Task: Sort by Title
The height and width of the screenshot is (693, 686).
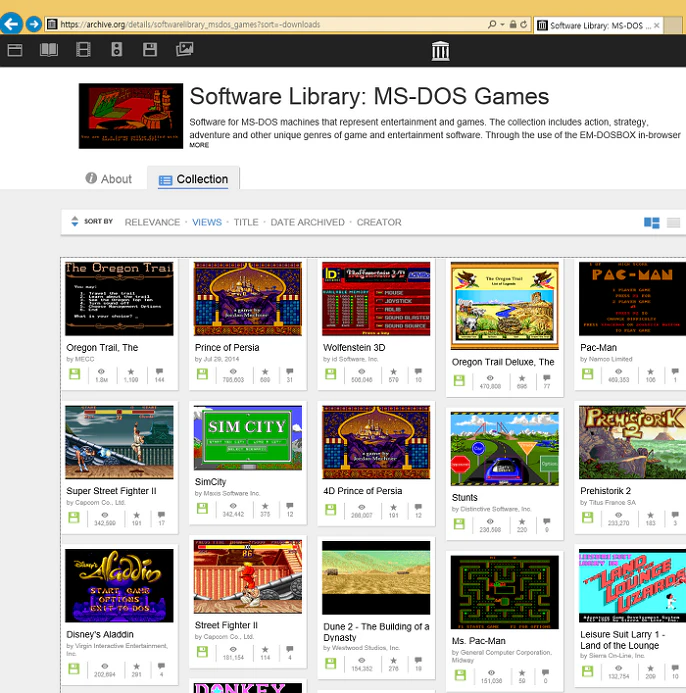Action: click(246, 222)
